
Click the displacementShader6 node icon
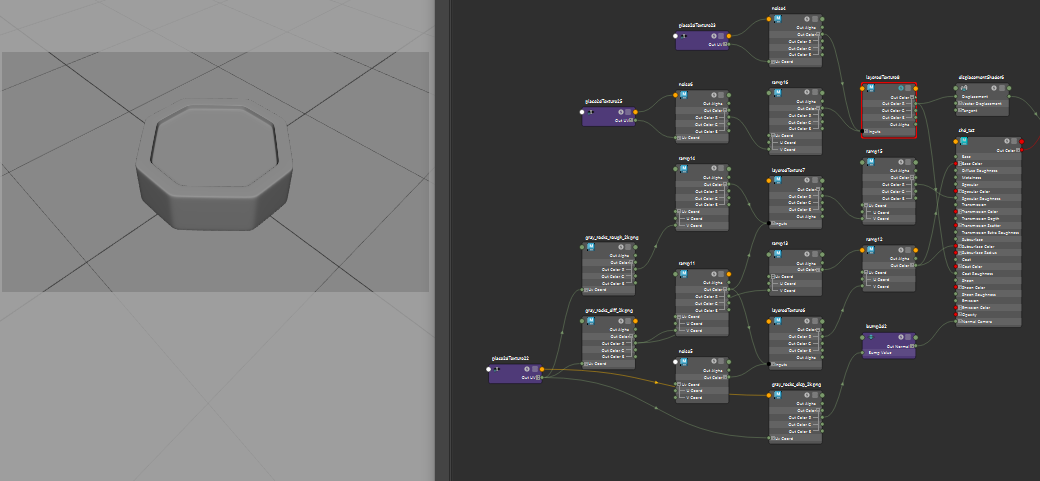964,87
